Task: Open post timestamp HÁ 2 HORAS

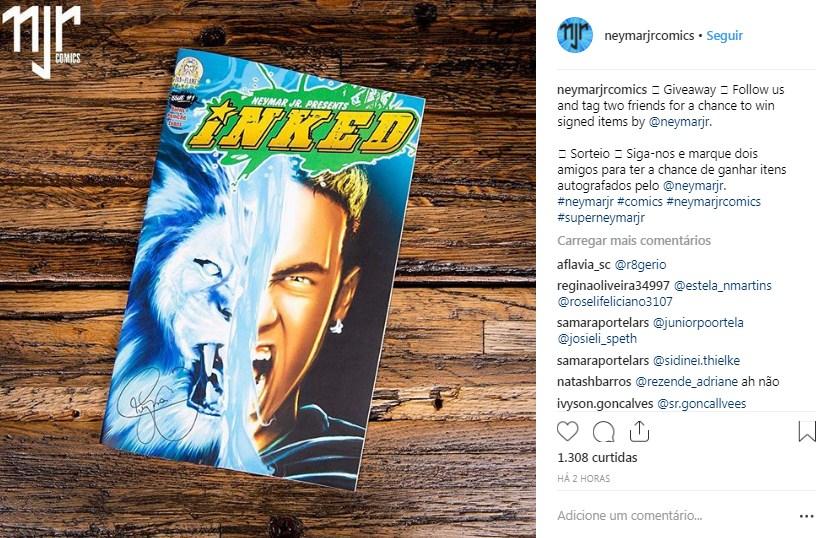Action: (x=583, y=478)
